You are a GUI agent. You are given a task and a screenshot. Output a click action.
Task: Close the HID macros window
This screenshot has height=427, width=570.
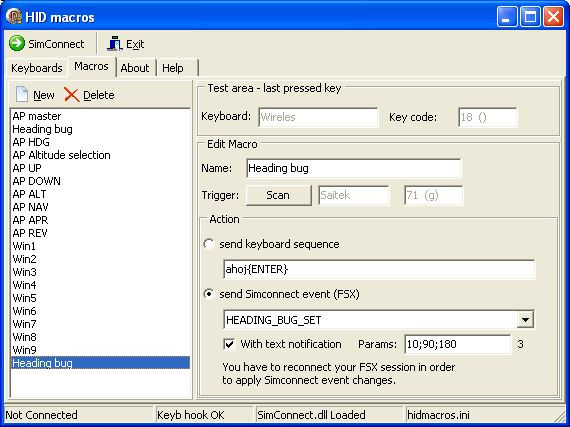tap(553, 17)
